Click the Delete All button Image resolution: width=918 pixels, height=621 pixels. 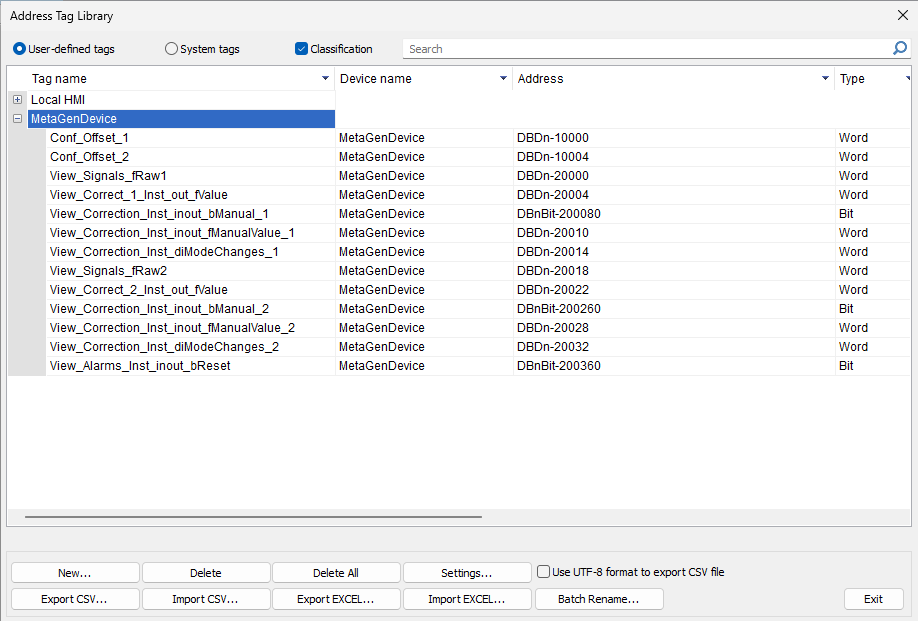336,573
